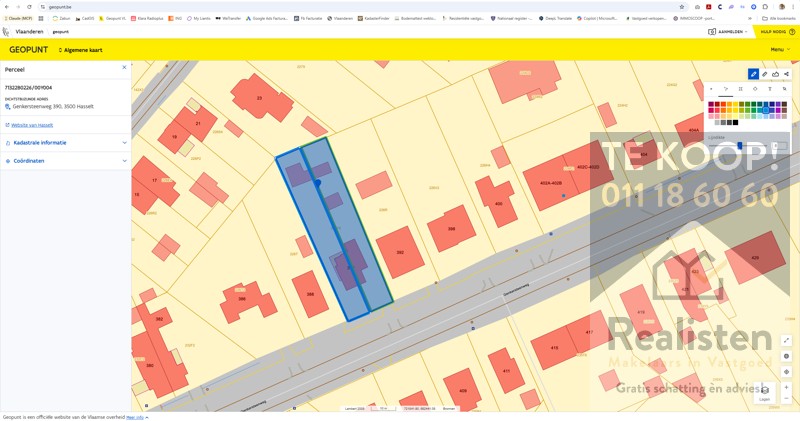
Task: Click the locate-me crosshair icon
Action: pos(787,371)
